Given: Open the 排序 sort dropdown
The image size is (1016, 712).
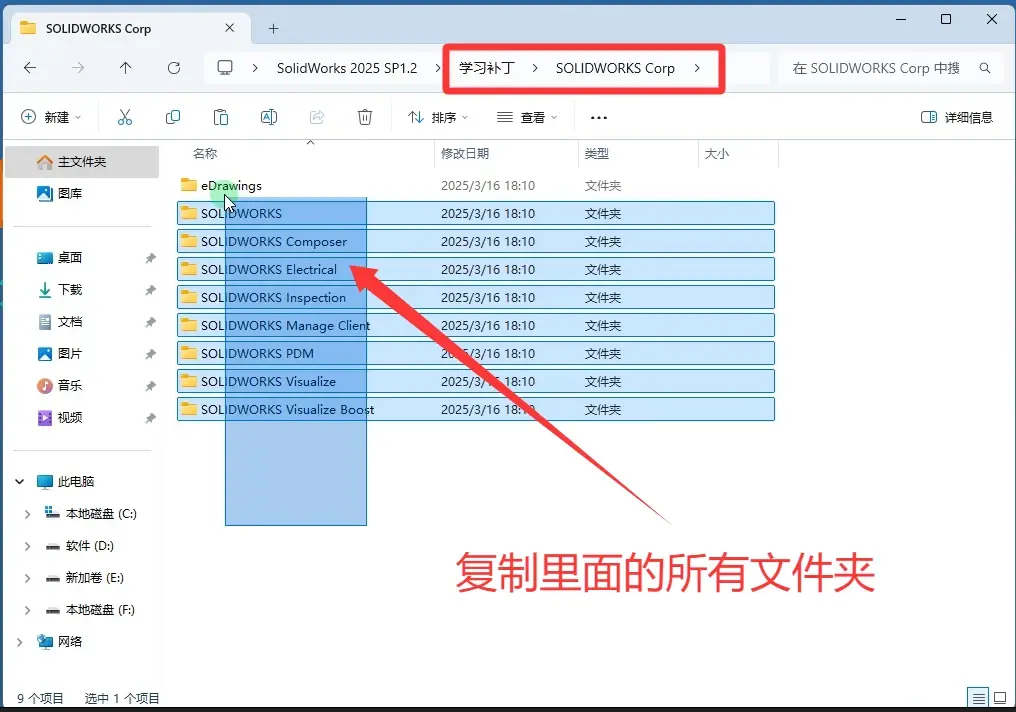Looking at the screenshot, I should click(x=437, y=117).
